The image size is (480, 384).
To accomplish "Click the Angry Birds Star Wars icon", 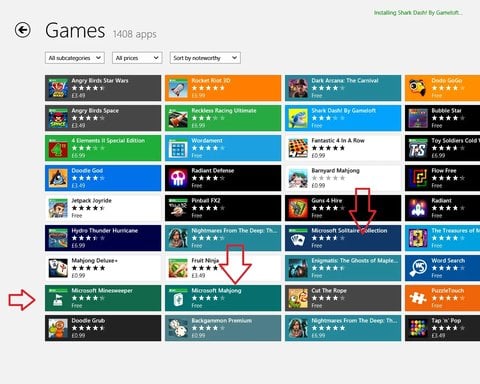I will [58, 88].
